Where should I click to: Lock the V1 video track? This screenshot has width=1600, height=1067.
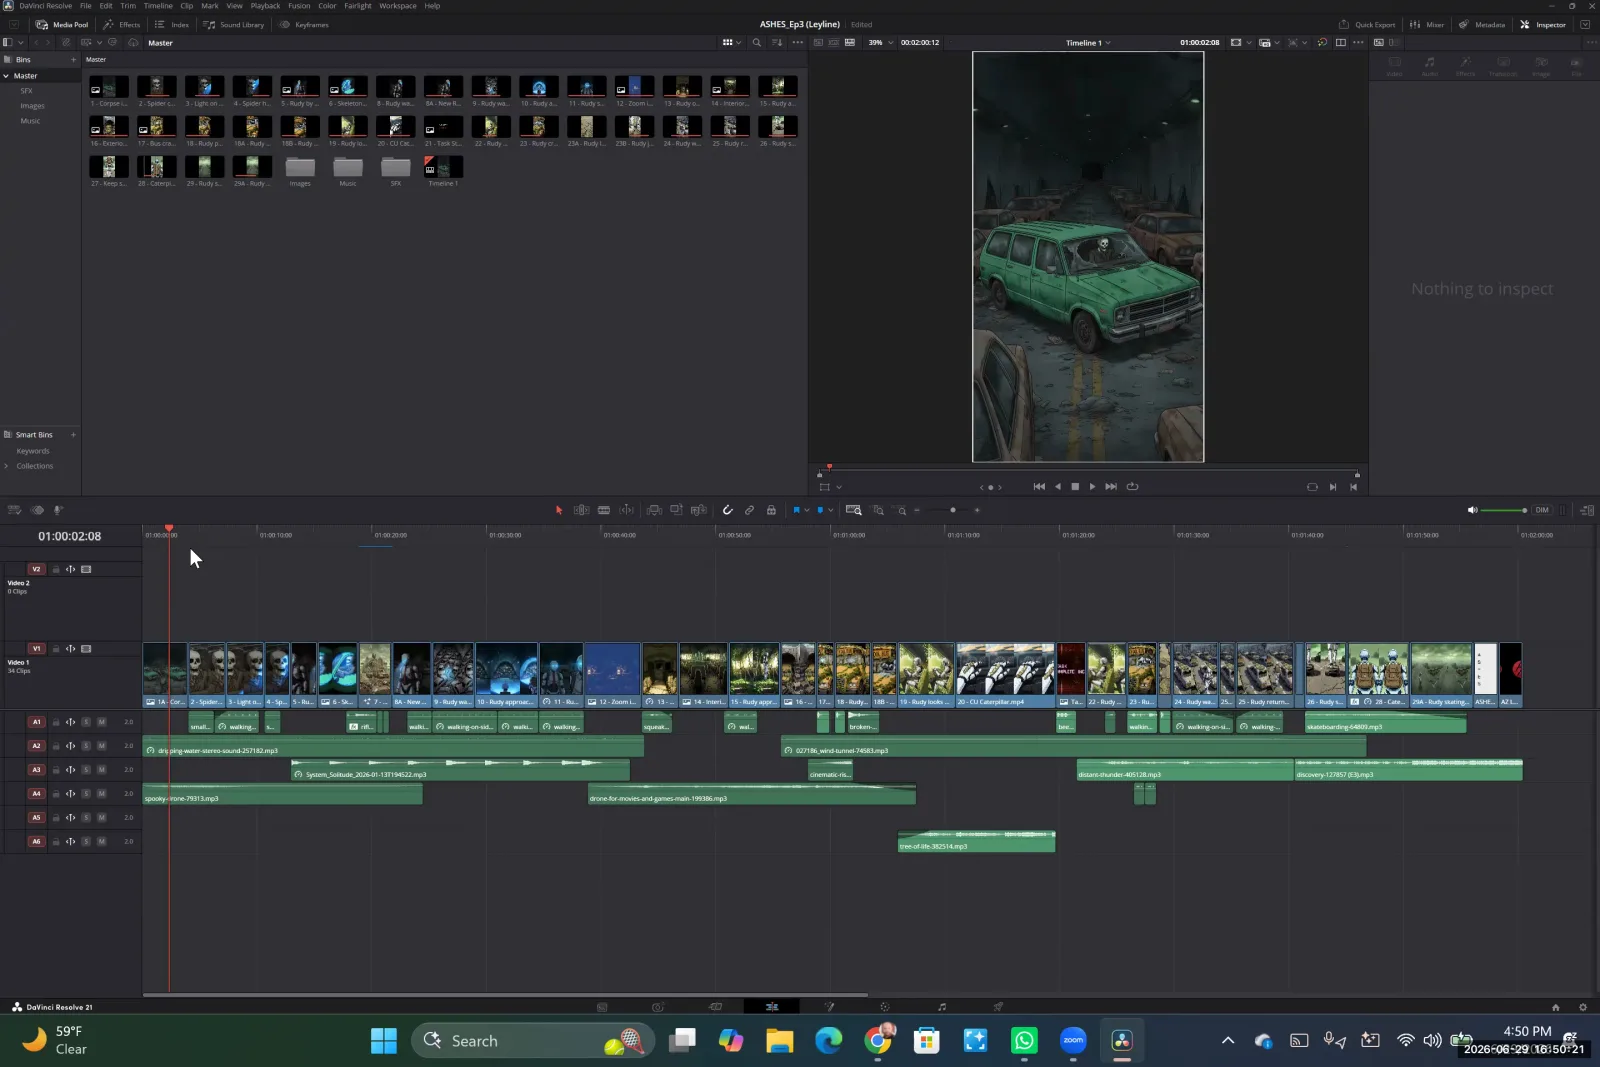pos(56,649)
